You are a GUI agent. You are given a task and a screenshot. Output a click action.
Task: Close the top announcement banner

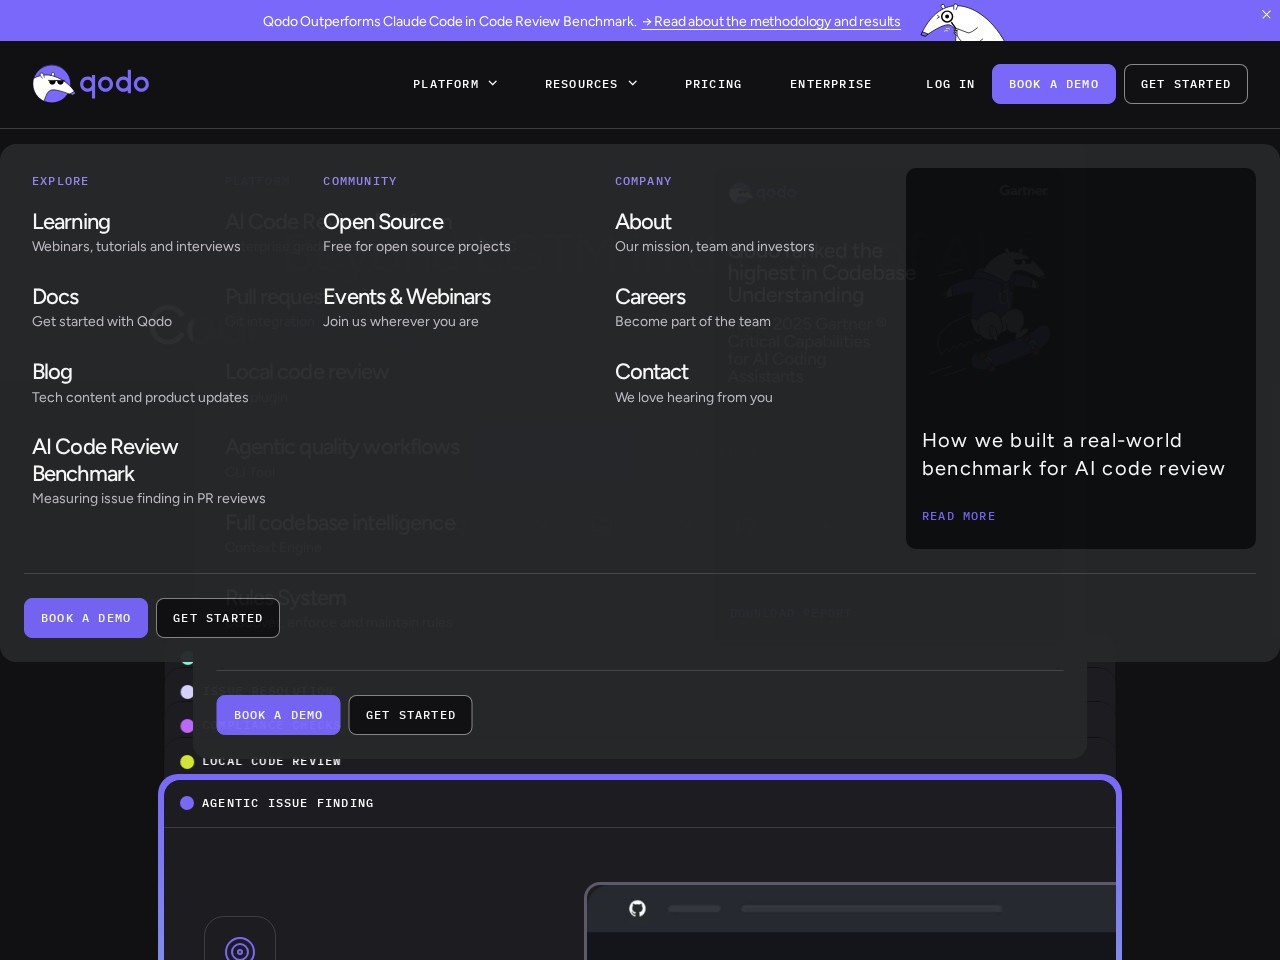point(1267,15)
